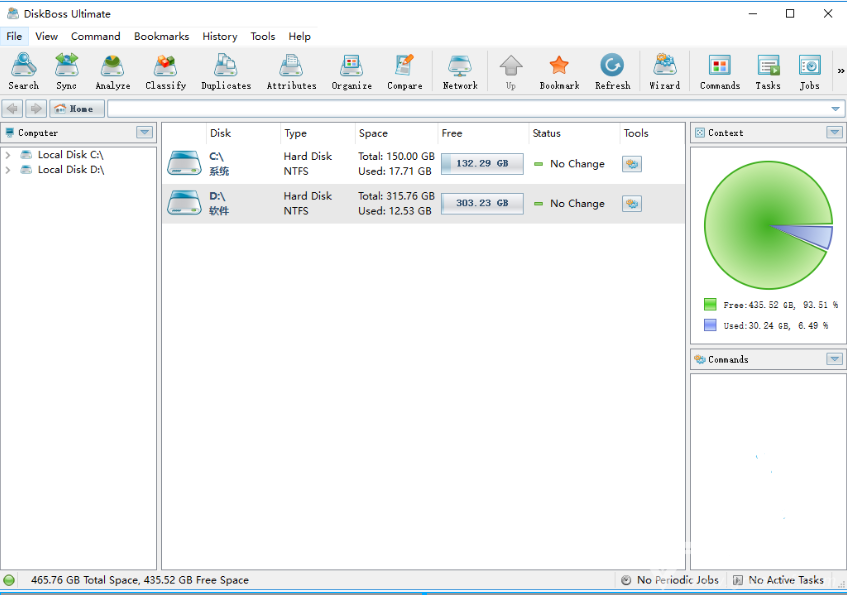The height and width of the screenshot is (595, 847).
Task: Go to the Home location
Action: click(x=77, y=109)
